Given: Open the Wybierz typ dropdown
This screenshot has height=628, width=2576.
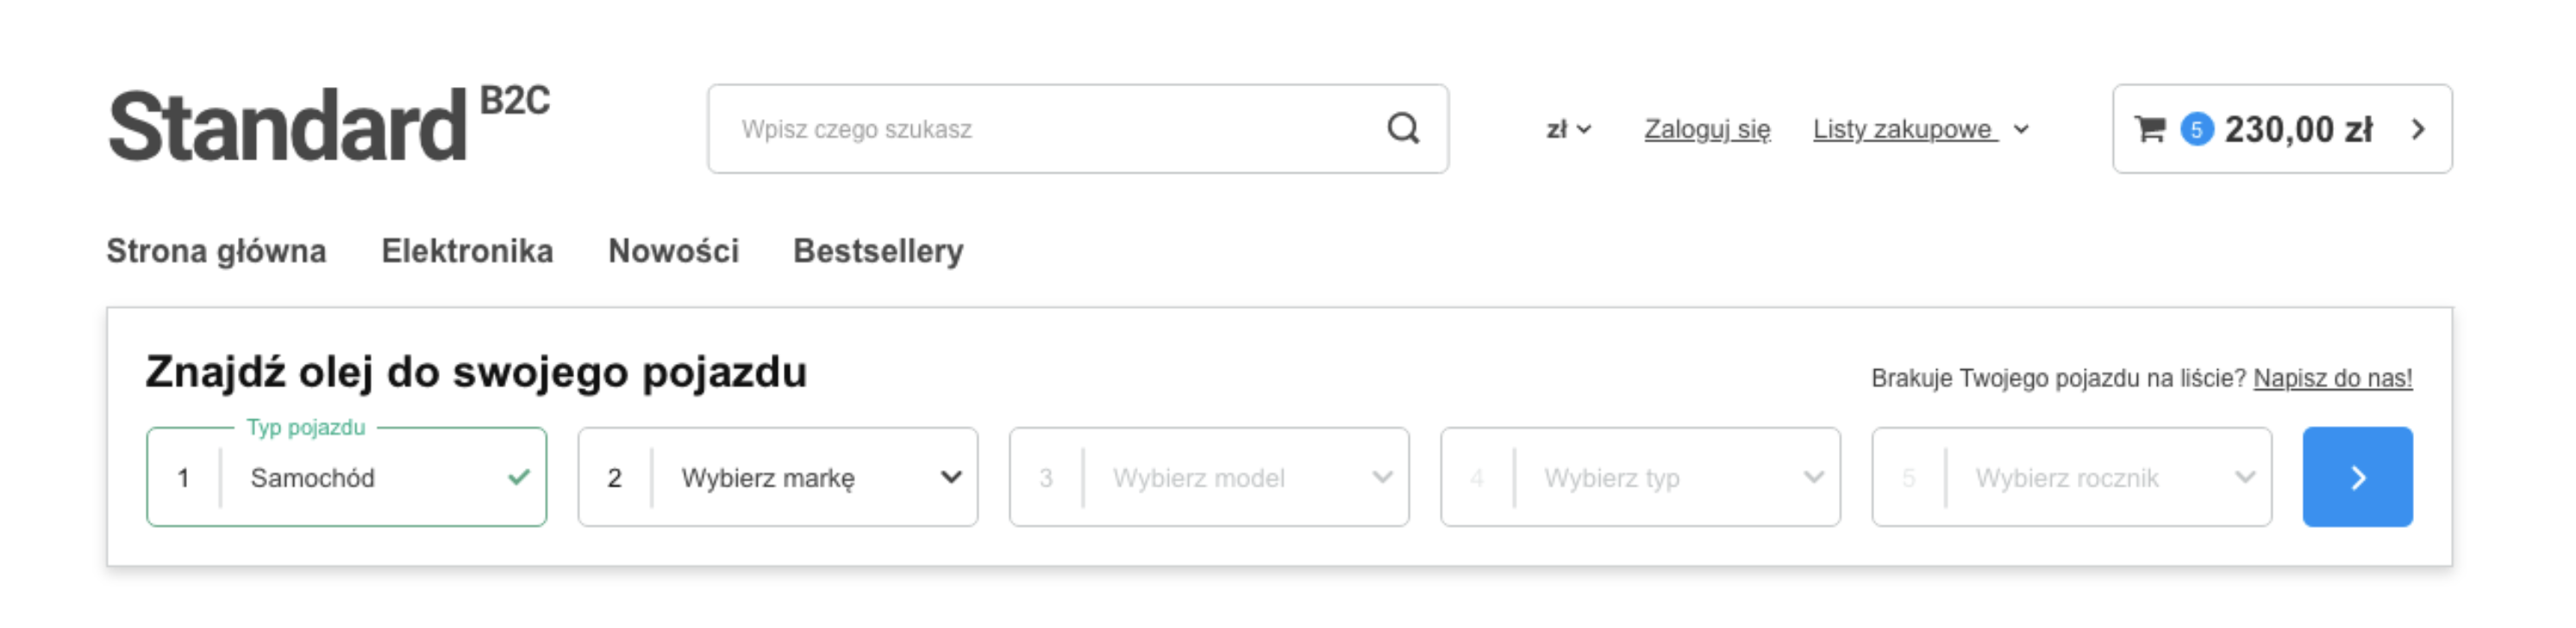Looking at the screenshot, I should [1640, 477].
